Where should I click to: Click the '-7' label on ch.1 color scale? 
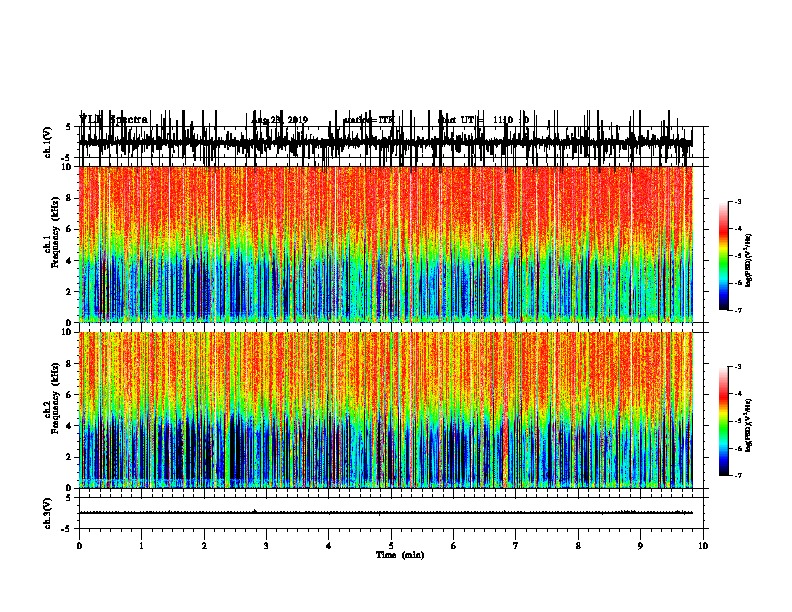738,310
